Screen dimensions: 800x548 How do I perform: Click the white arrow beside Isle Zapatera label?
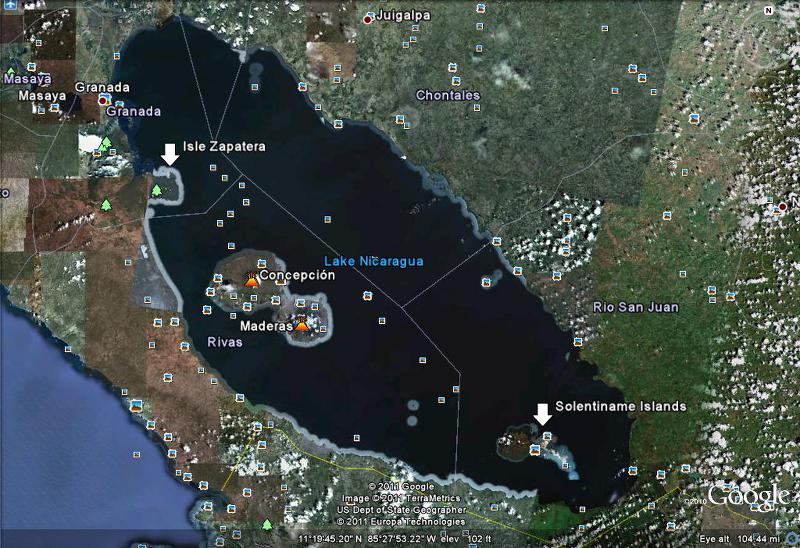point(170,154)
